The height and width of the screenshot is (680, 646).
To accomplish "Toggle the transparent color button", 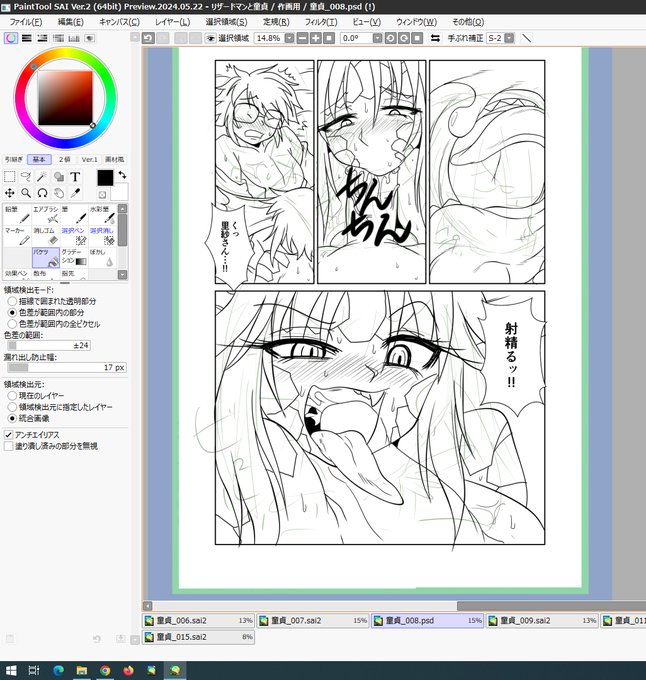I will coord(102,195).
